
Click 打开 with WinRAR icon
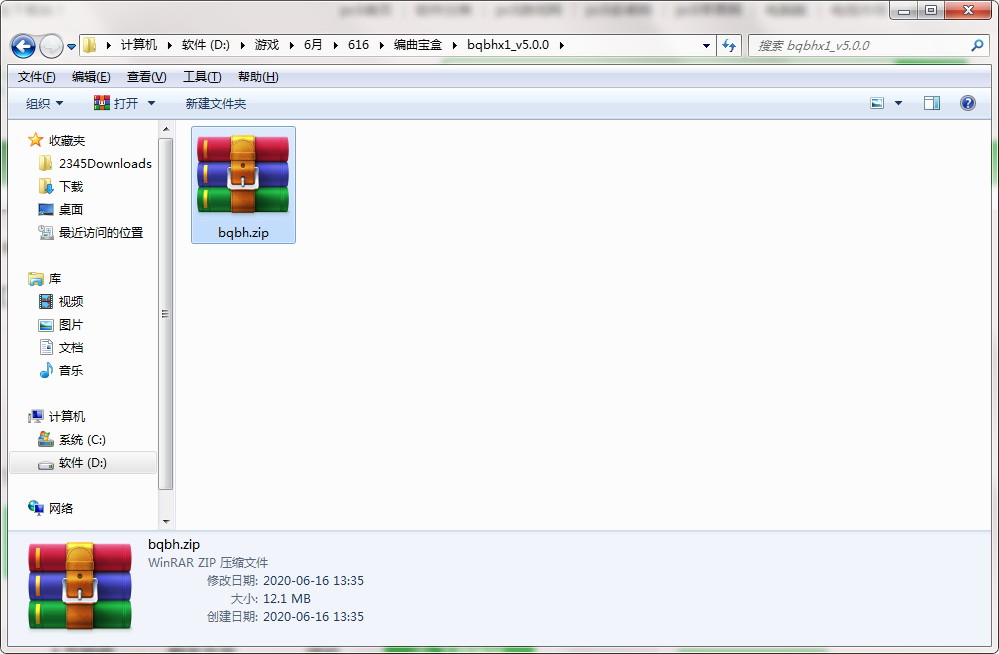pos(116,103)
